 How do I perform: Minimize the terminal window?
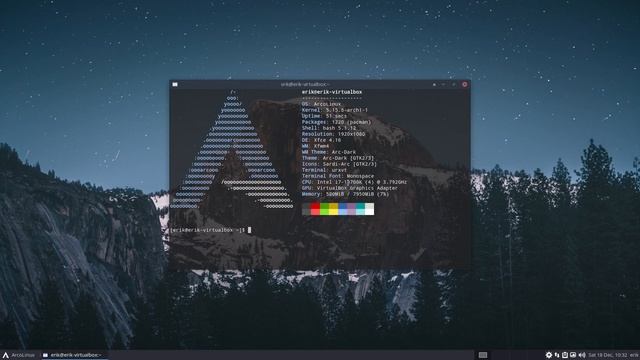[444, 84]
